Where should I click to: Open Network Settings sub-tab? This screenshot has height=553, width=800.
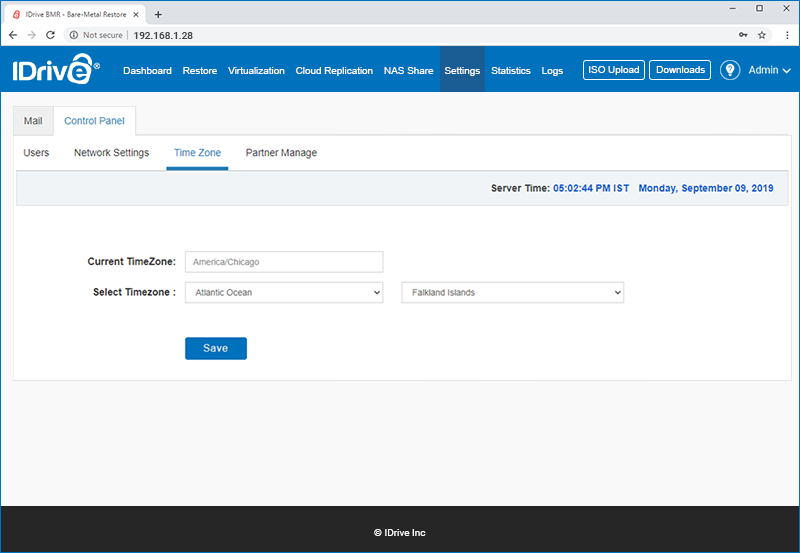tap(111, 153)
